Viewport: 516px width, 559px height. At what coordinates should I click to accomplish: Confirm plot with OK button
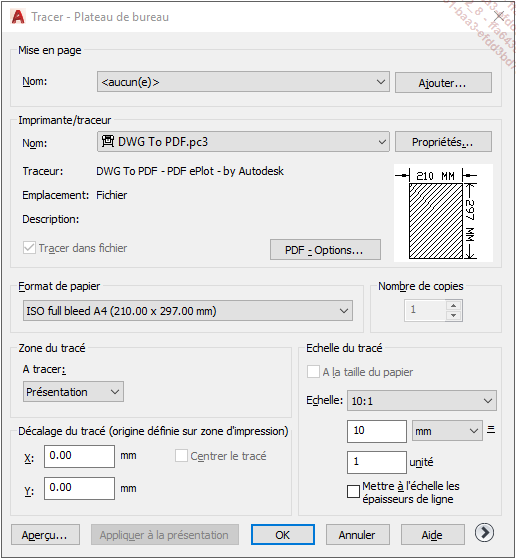(x=283, y=534)
